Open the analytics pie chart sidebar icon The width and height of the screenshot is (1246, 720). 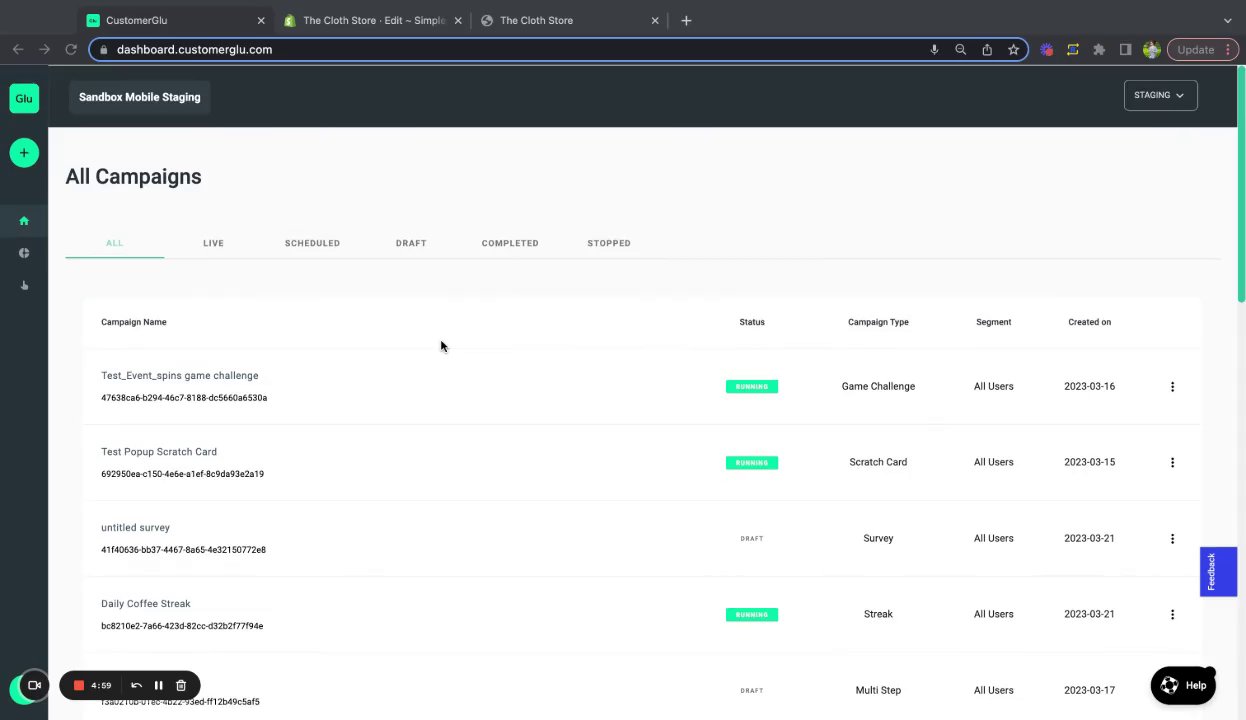24,253
